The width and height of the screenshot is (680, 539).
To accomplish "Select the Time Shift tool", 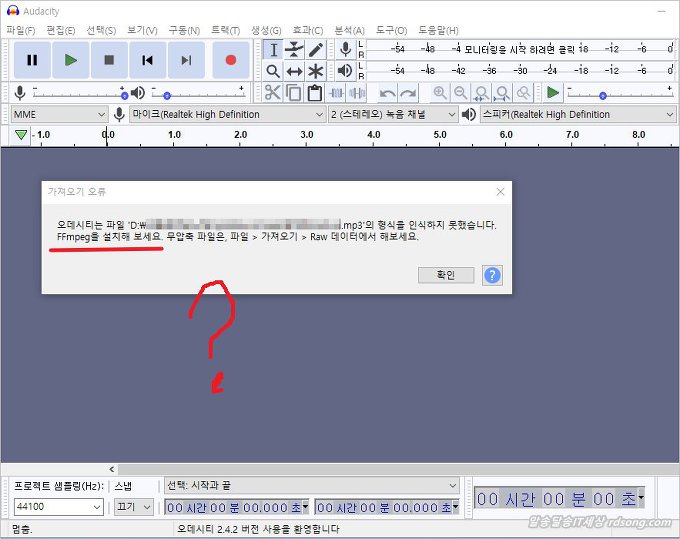I will (x=294, y=71).
